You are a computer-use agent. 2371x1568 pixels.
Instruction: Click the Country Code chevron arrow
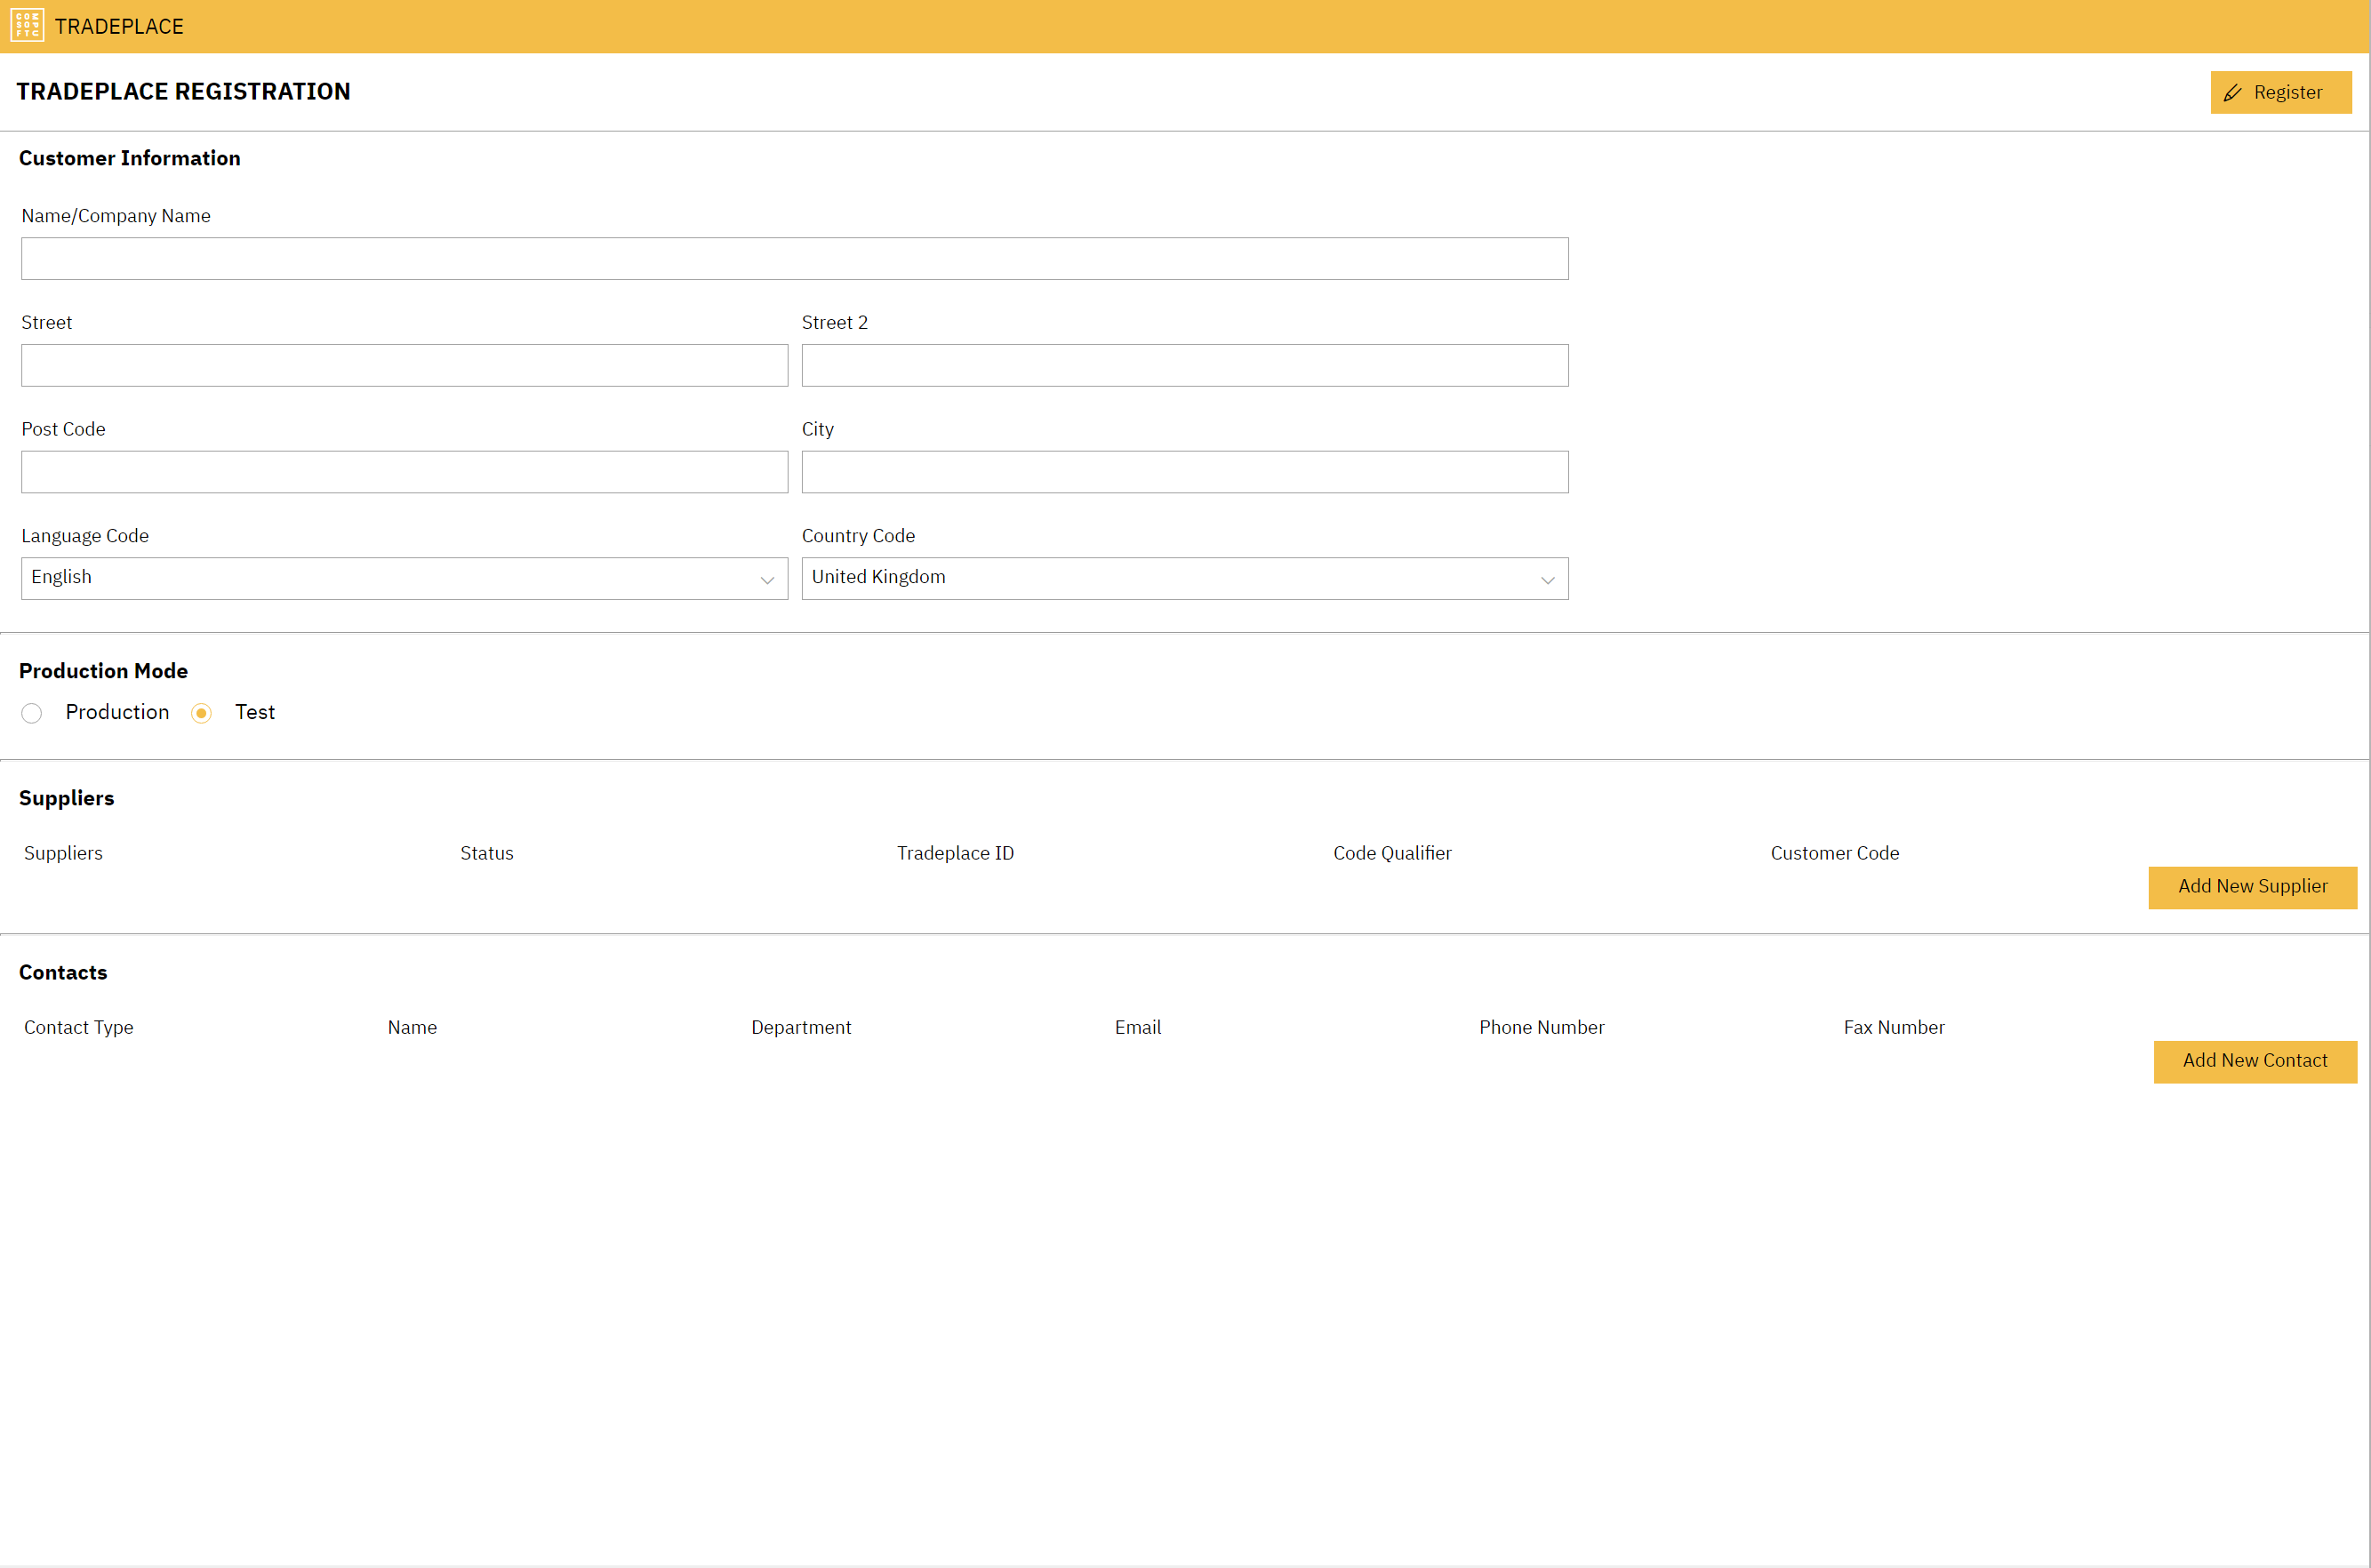click(x=1547, y=580)
